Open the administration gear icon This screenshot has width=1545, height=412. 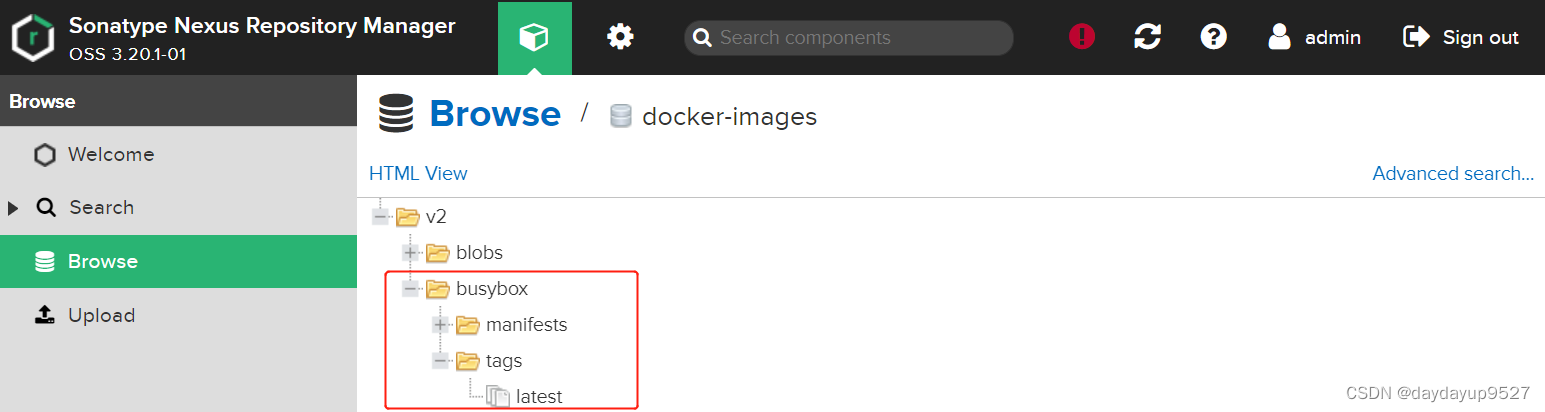(x=621, y=38)
